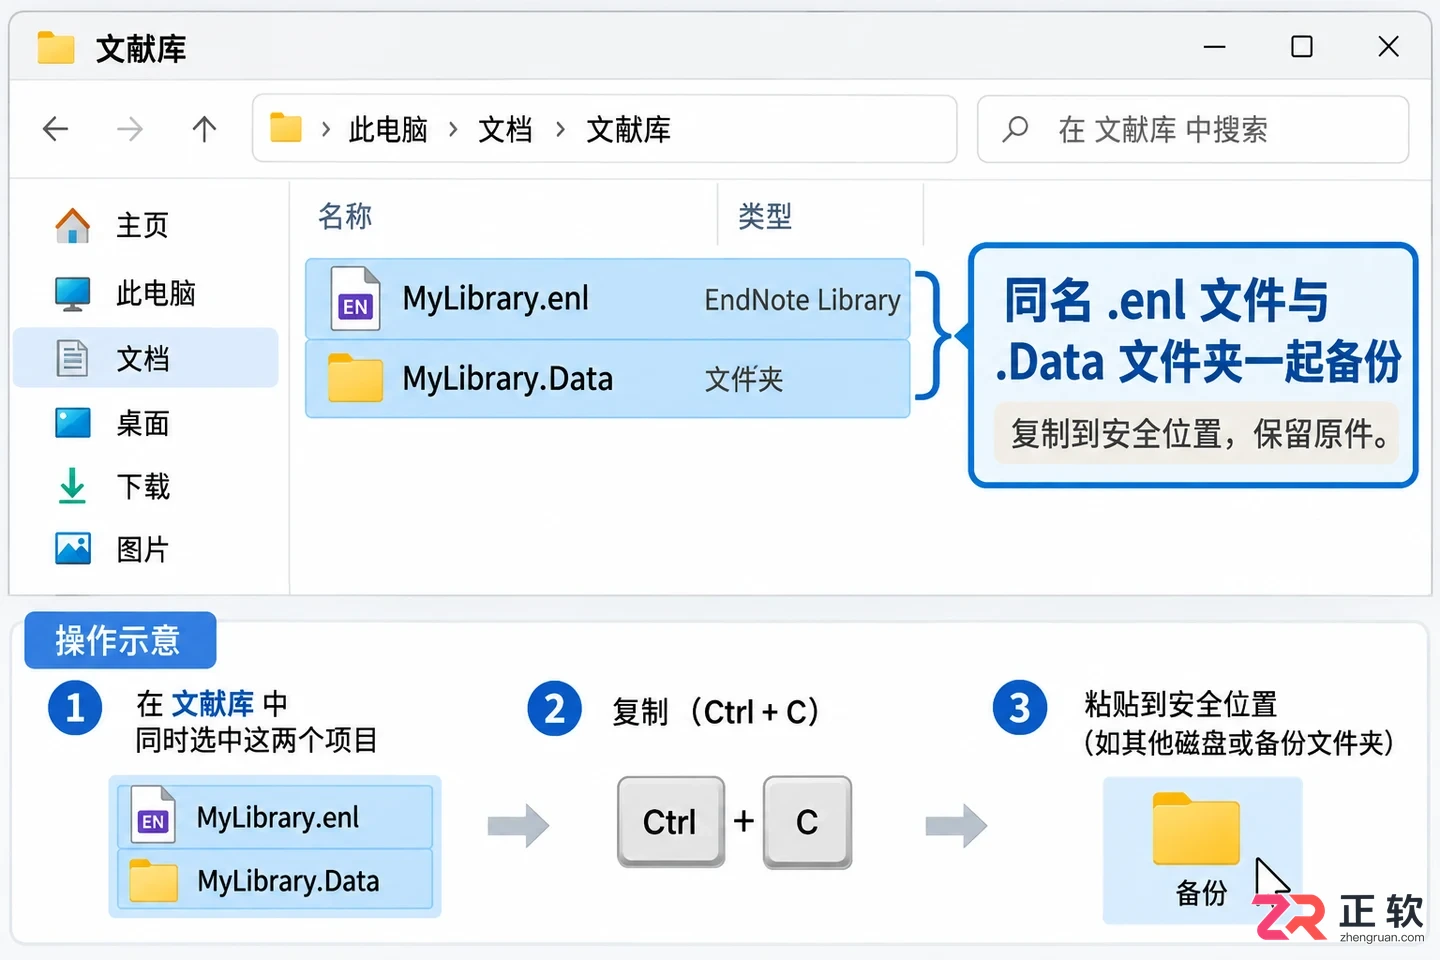Sort by the 类型 column header

pos(765,215)
